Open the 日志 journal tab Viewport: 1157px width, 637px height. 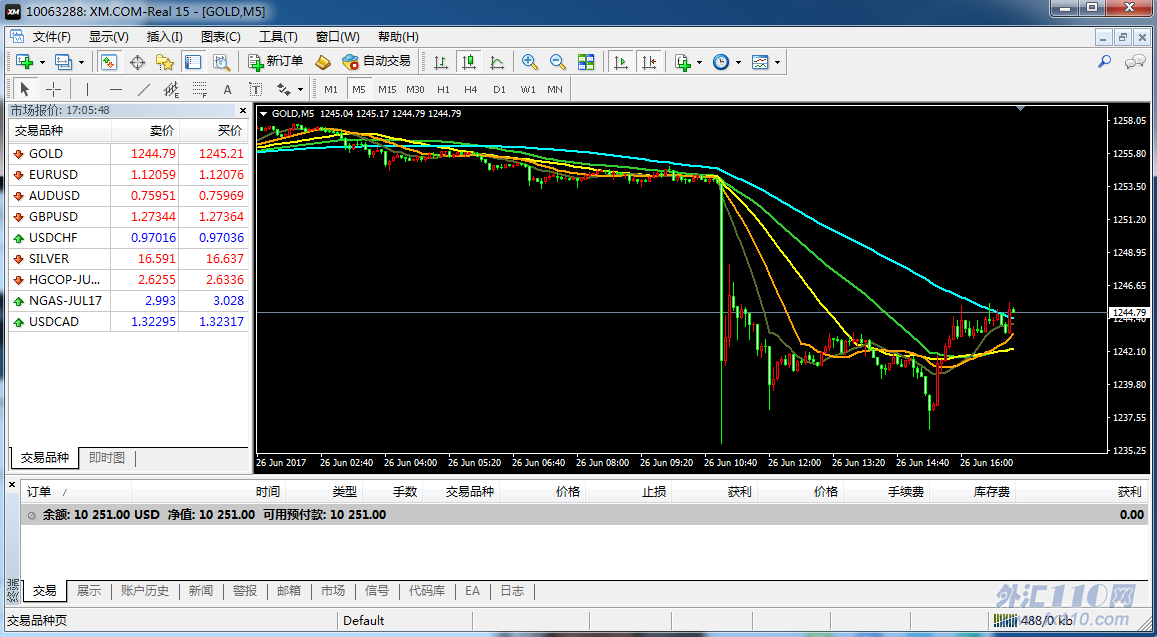[x=512, y=590]
